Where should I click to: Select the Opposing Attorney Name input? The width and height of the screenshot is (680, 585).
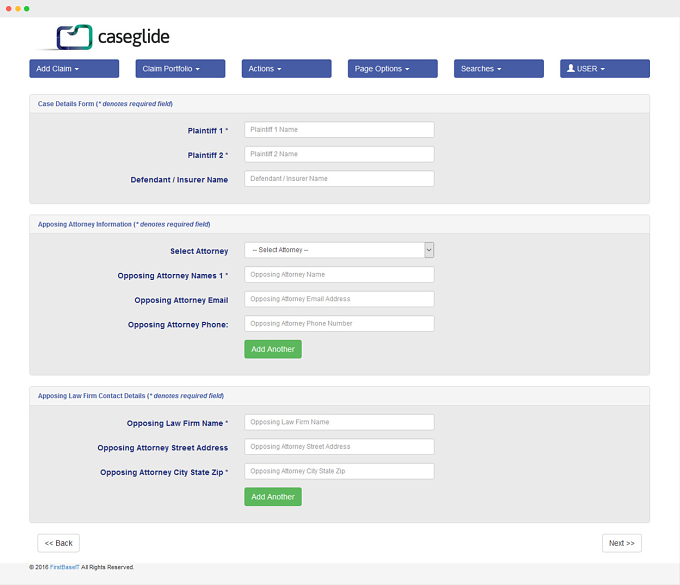339,275
